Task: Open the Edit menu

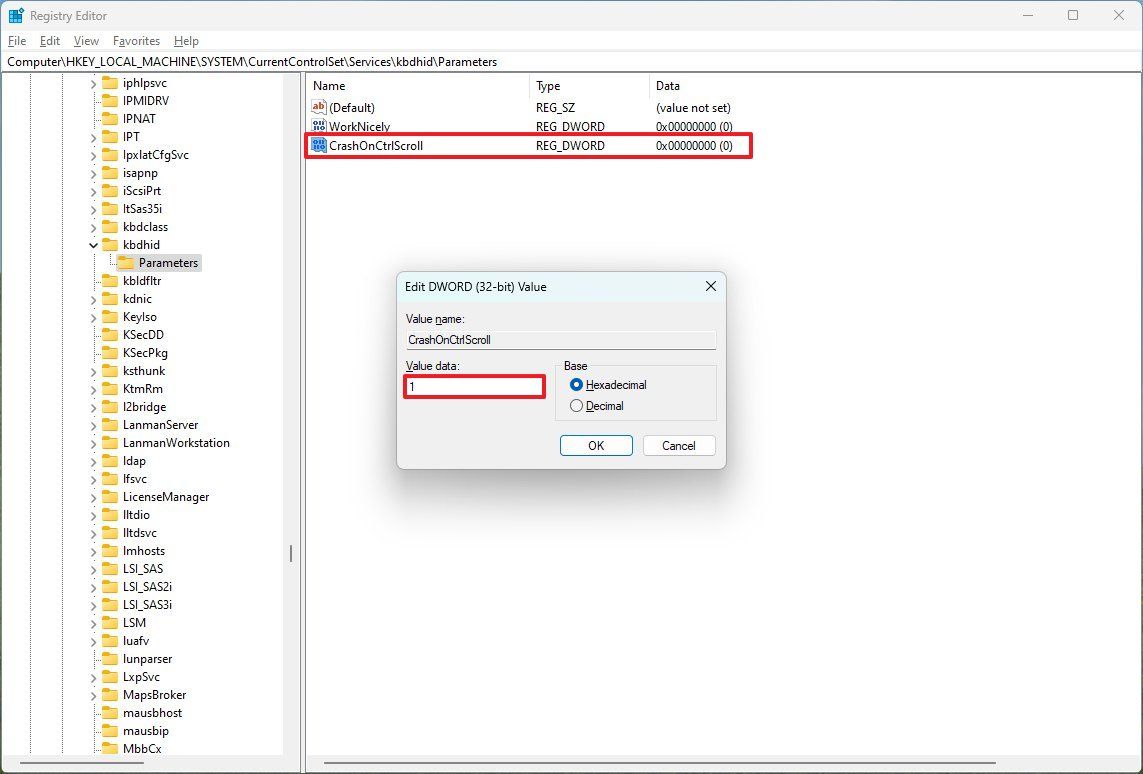Action: 50,41
